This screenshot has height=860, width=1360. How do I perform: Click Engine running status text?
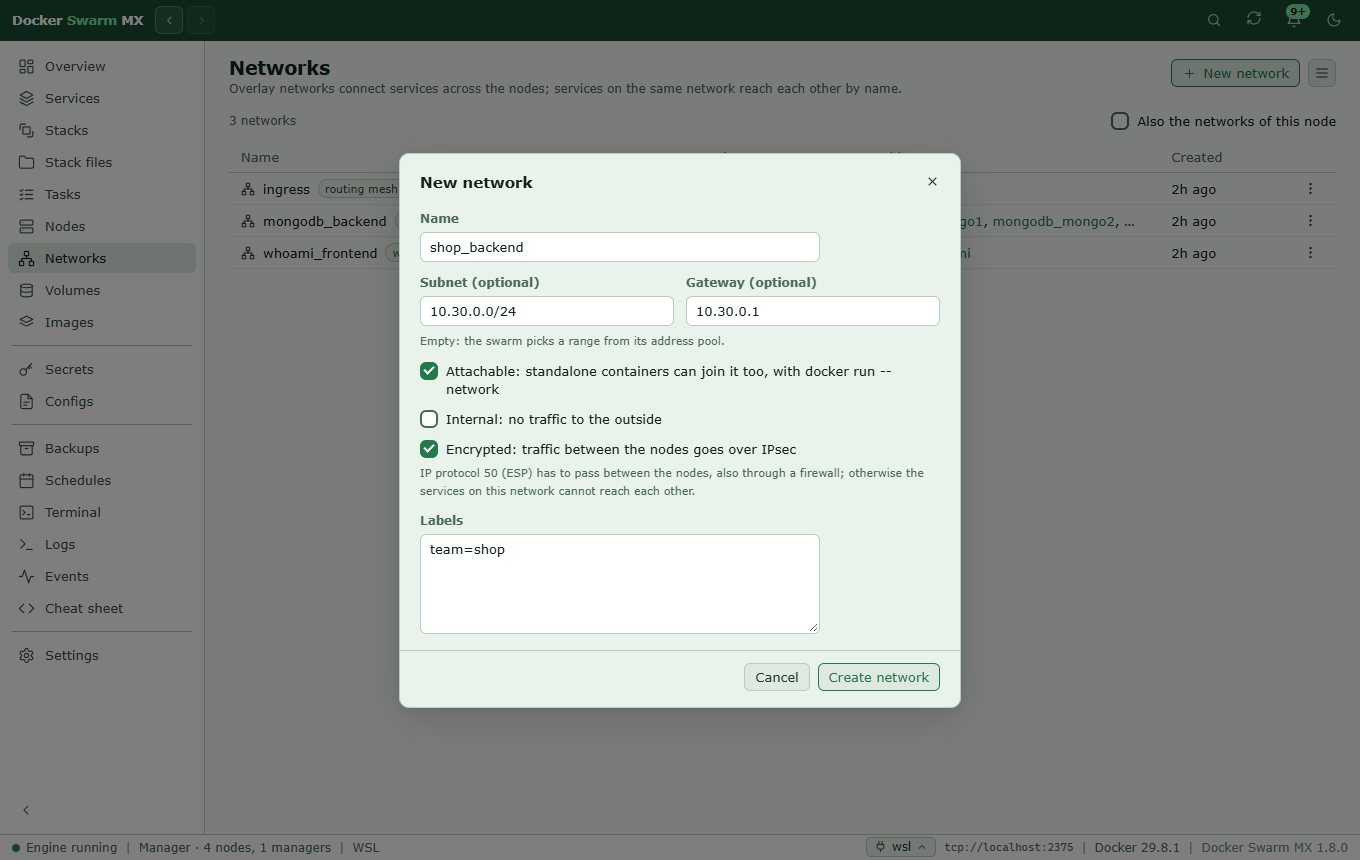pyautogui.click(x=71, y=847)
